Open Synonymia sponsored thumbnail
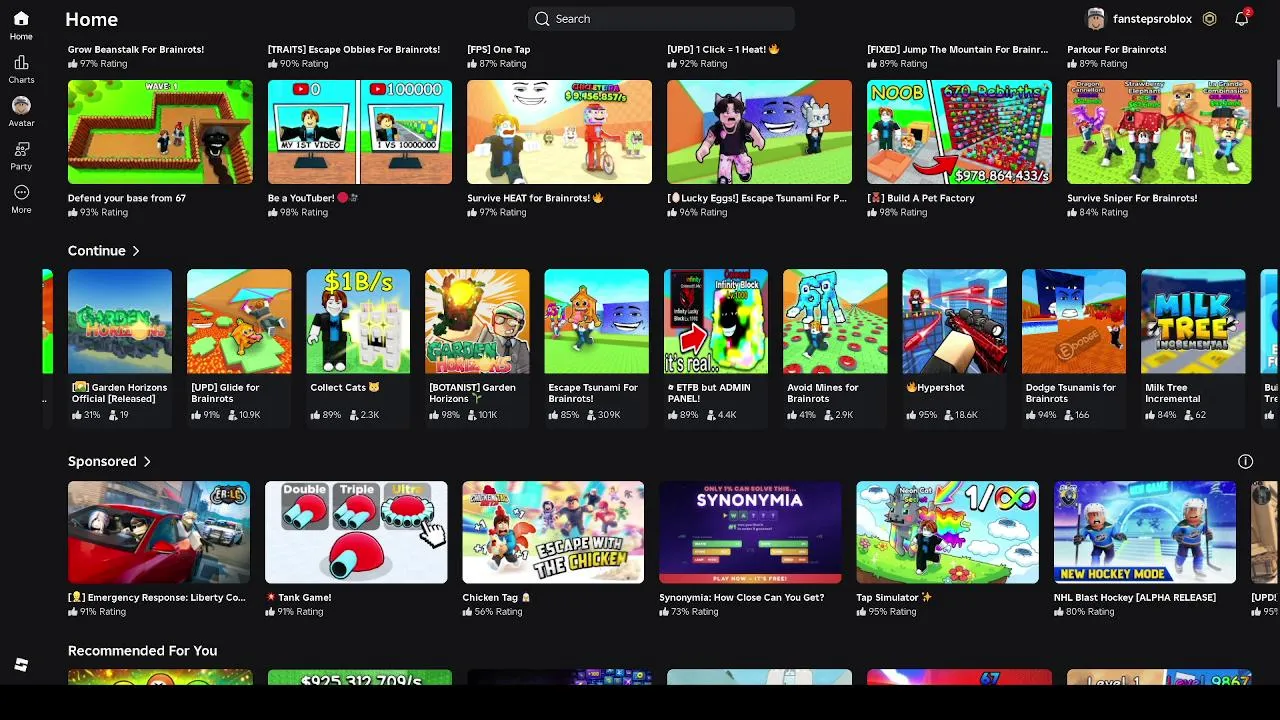The width and height of the screenshot is (1280, 720). (750, 532)
